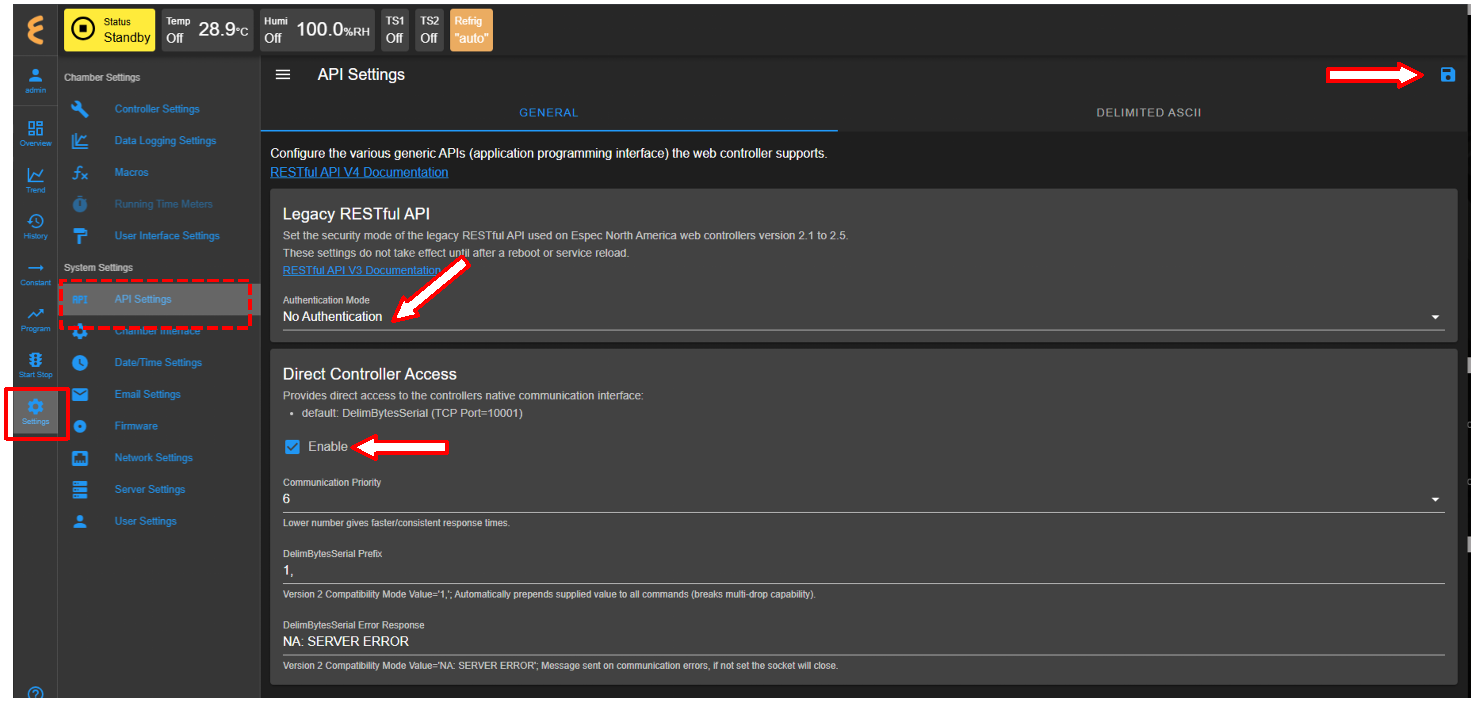Switch to the GENERAL tab
This screenshot has height=701, width=1478.
(x=549, y=113)
